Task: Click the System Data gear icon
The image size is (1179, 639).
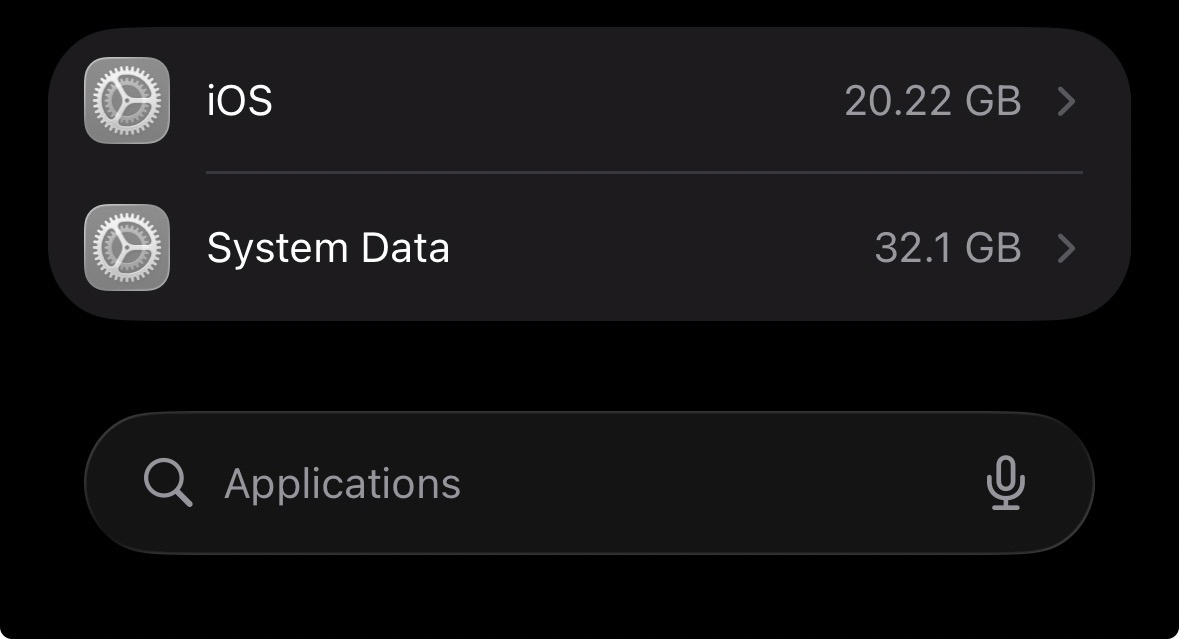Action: tap(127, 248)
